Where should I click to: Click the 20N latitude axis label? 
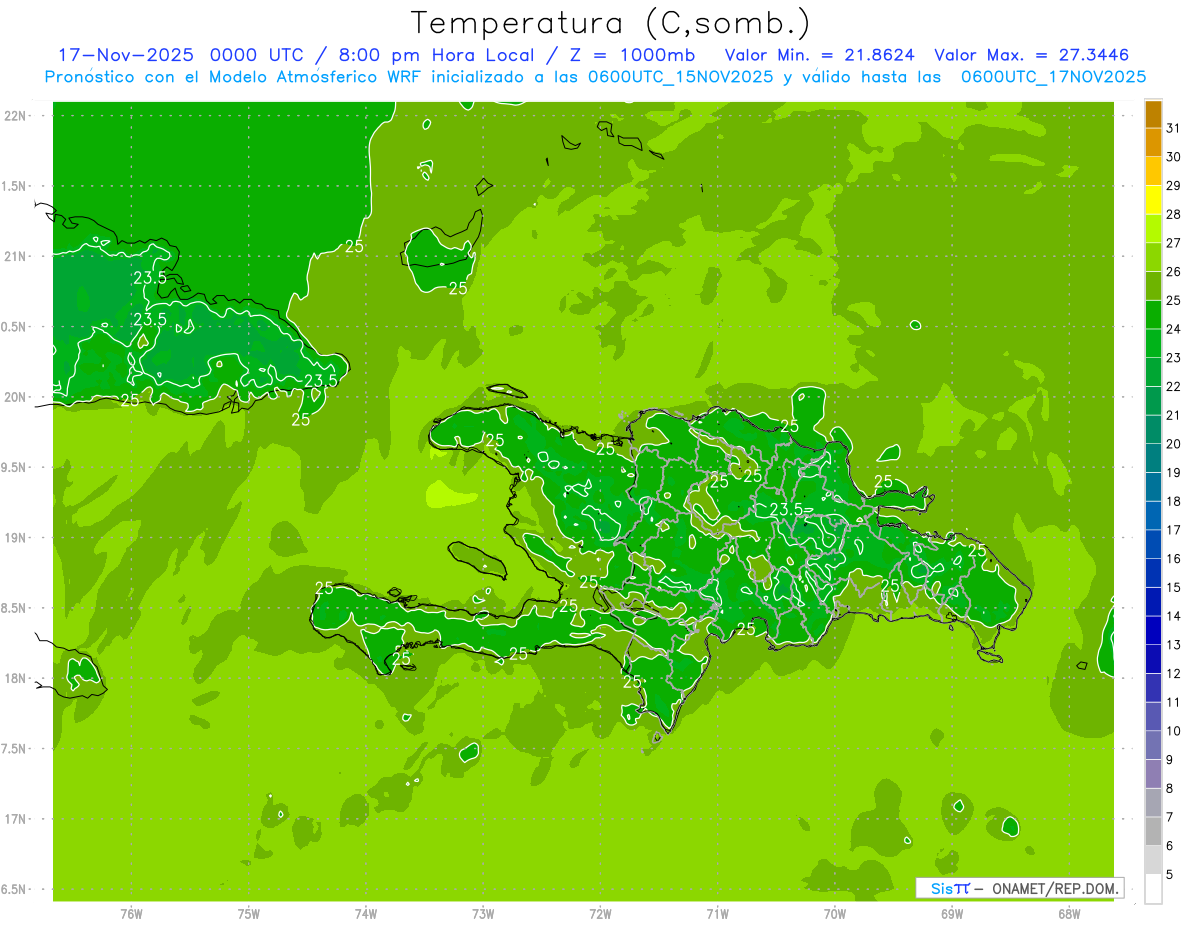17,397
